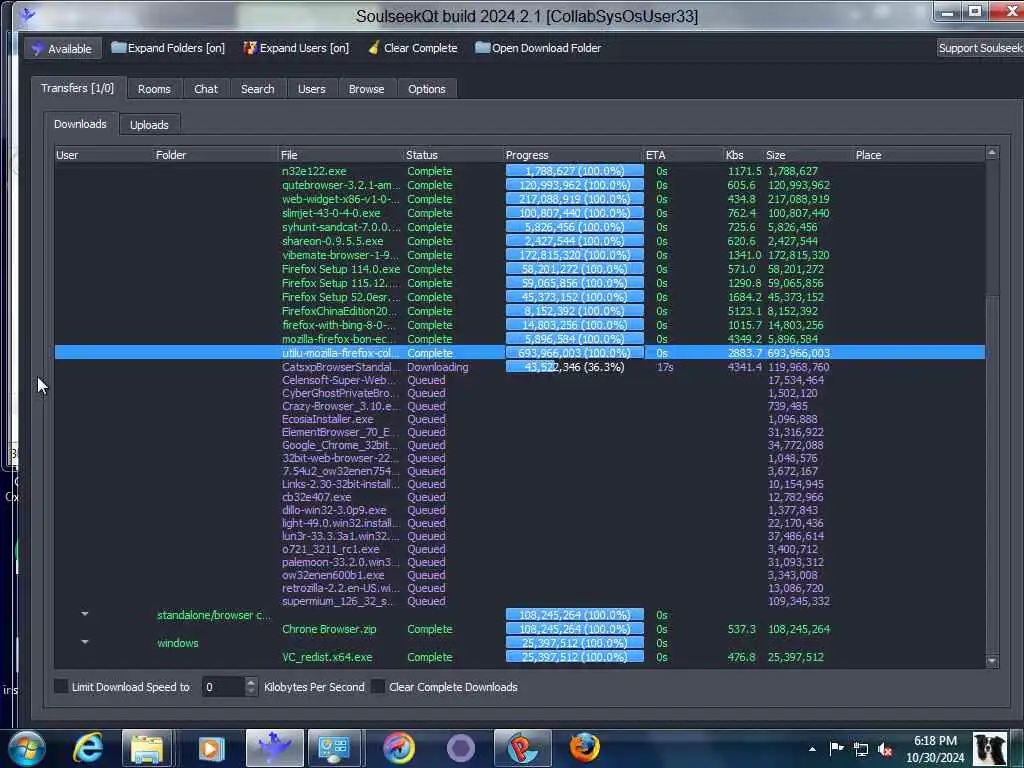Show hidden tray icons arrow
This screenshot has width=1024, height=768.
click(812, 749)
